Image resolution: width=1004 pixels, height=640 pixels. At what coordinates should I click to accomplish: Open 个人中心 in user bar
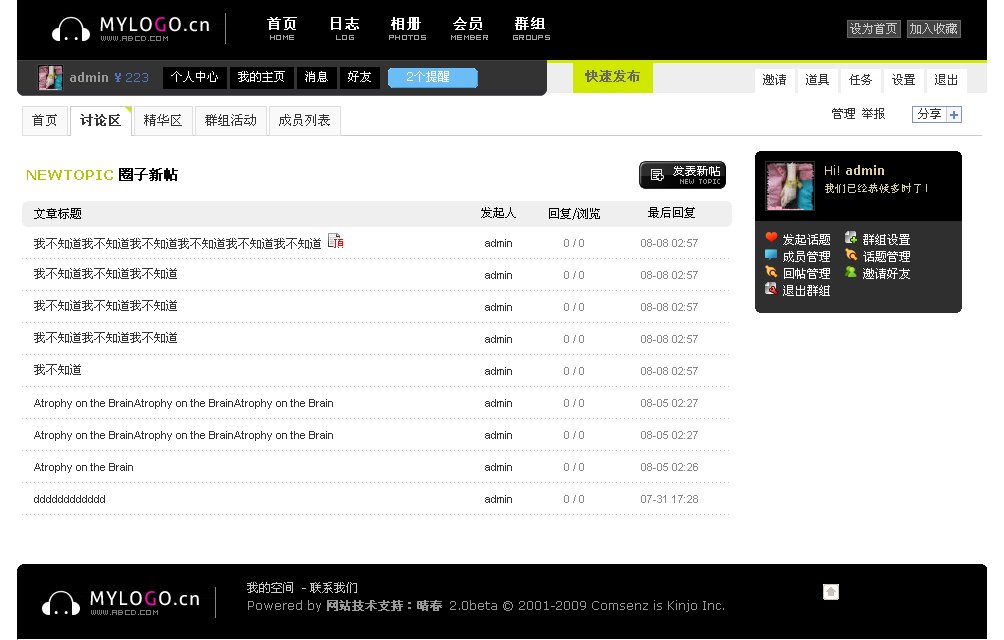click(194, 77)
